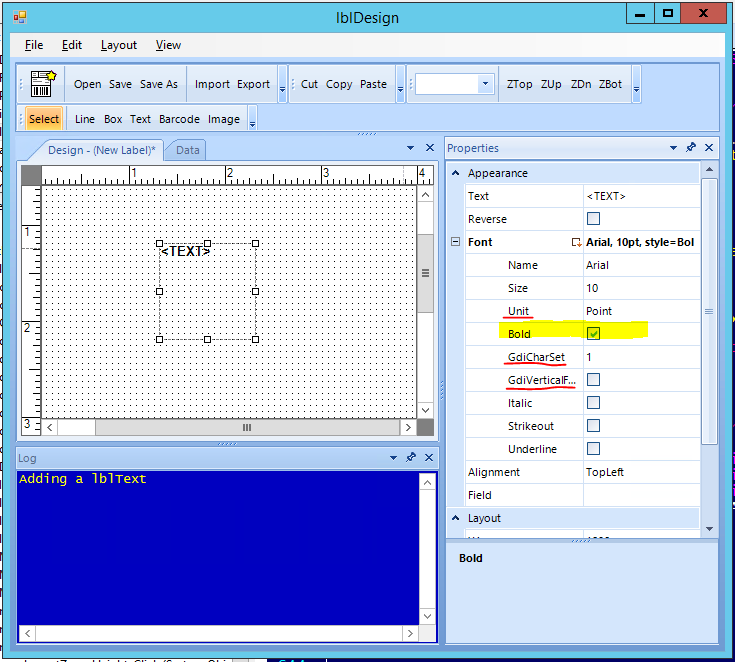
Task: Open Log panel options dropdown arrow
Action: tap(393, 458)
